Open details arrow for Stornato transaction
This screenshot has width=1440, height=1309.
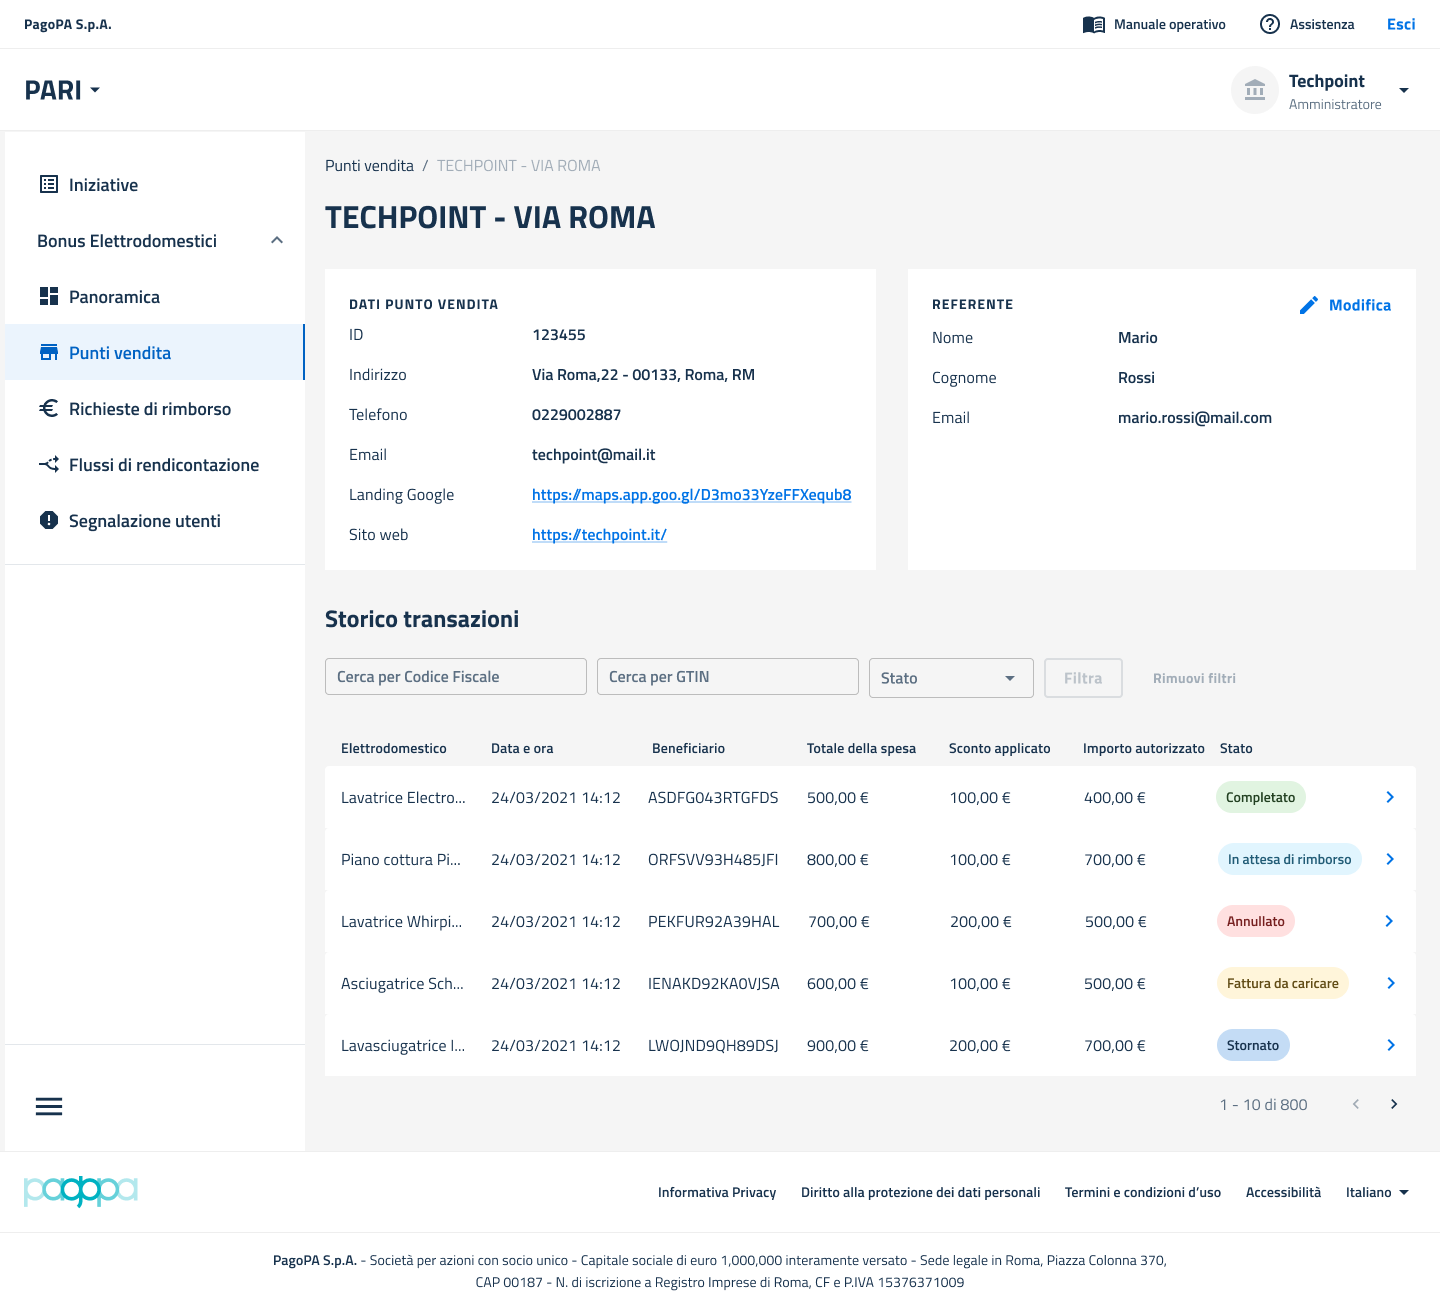[1389, 1045]
